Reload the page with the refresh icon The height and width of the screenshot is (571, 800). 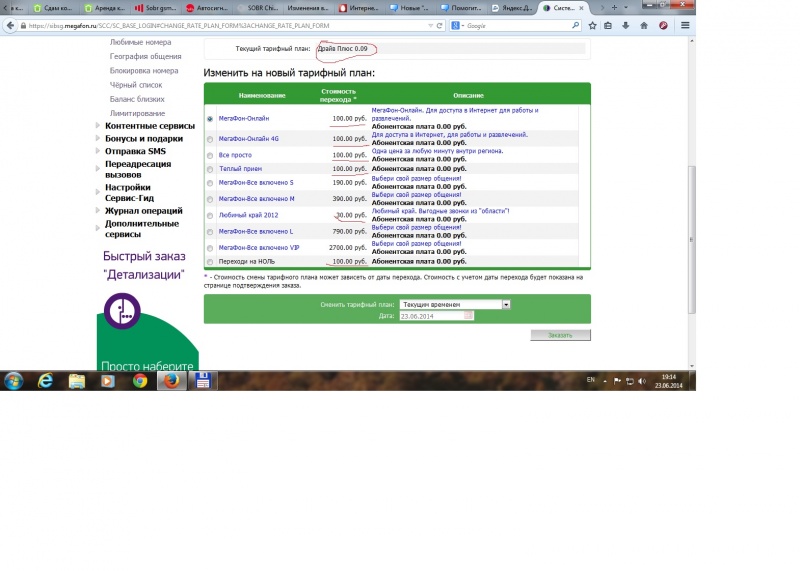(x=439, y=26)
